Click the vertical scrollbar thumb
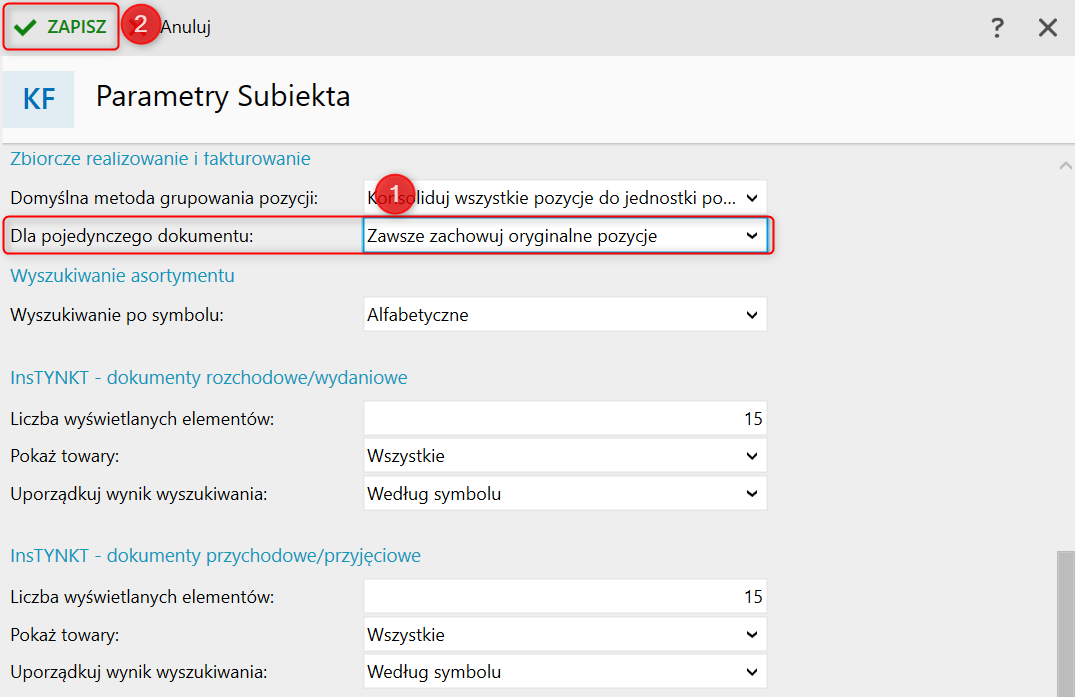 point(1065,620)
